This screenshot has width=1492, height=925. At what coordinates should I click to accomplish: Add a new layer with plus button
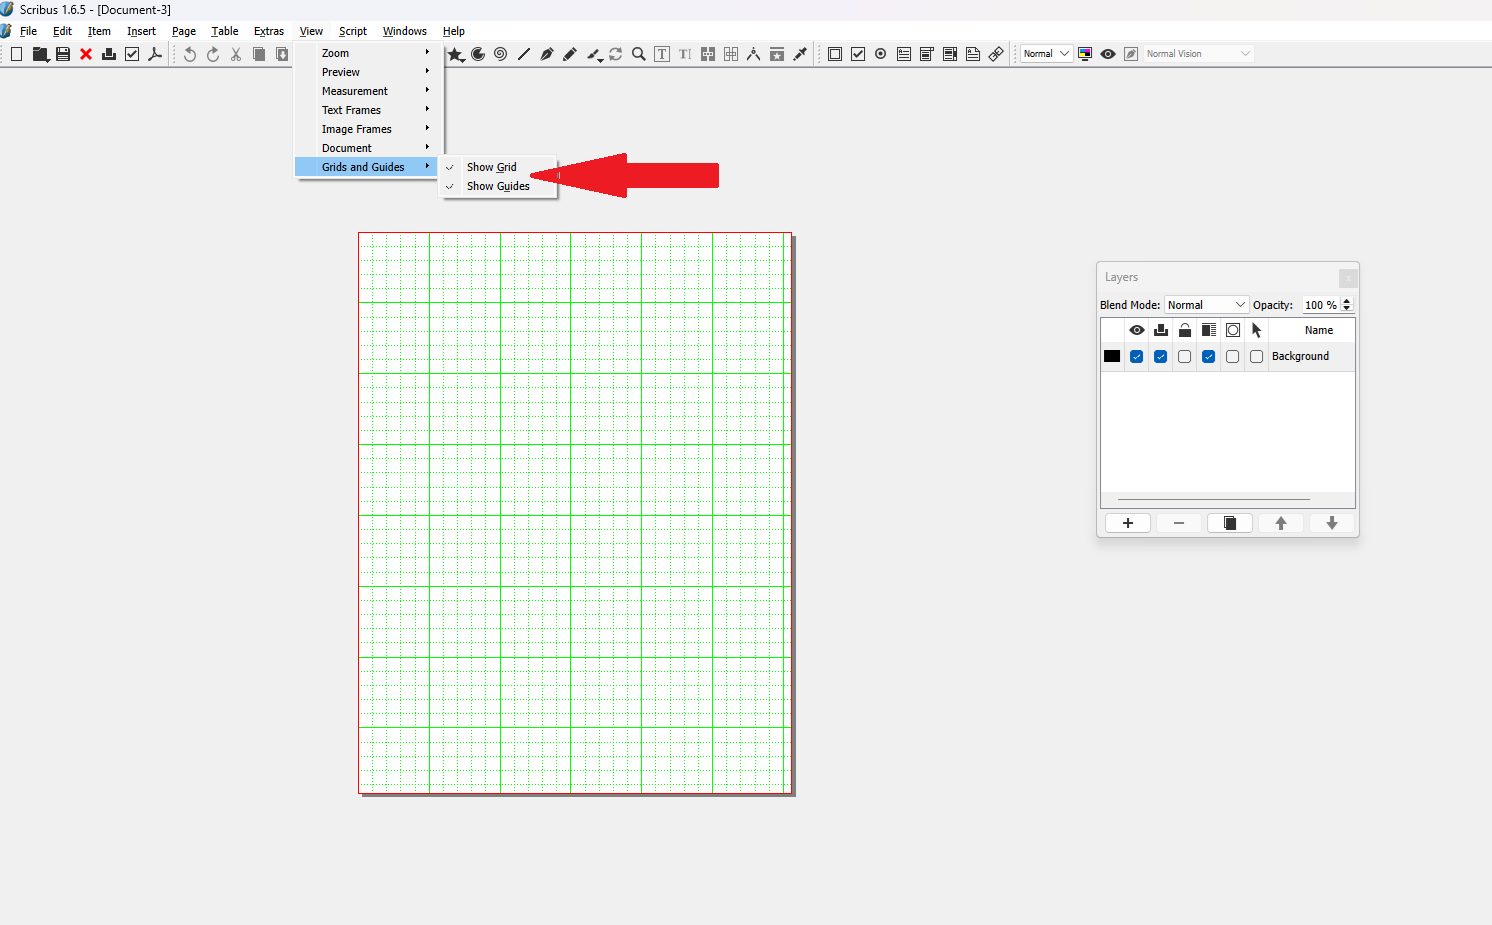(1128, 523)
